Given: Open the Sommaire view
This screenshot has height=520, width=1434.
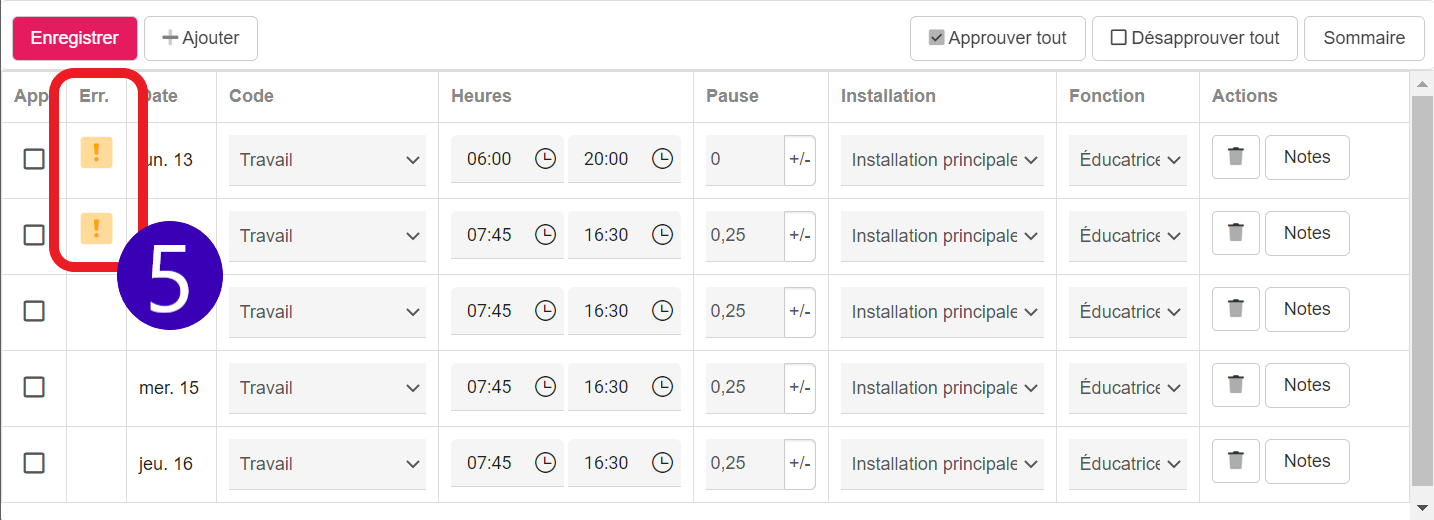Looking at the screenshot, I should click(1364, 38).
